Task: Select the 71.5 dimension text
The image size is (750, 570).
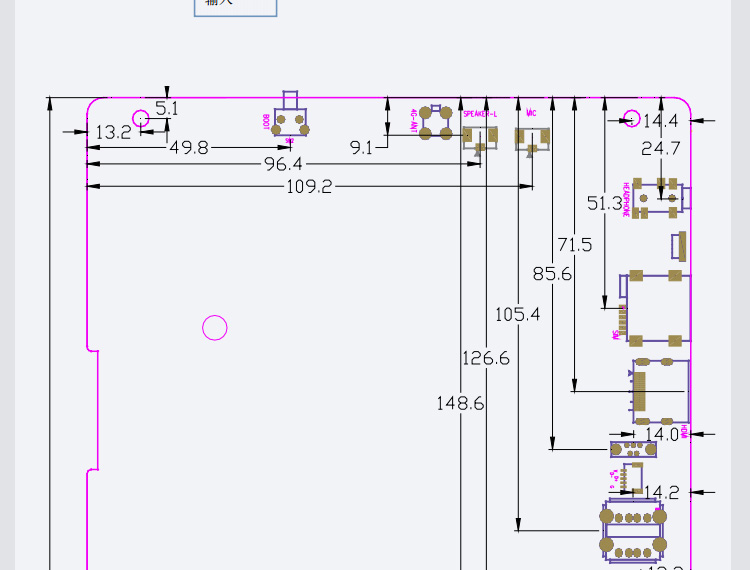Action: click(x=574, y=244)
